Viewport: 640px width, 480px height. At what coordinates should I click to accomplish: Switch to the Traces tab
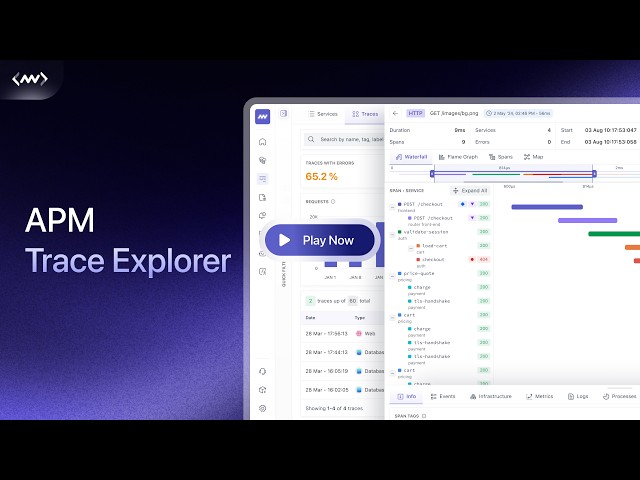point(365,114)
